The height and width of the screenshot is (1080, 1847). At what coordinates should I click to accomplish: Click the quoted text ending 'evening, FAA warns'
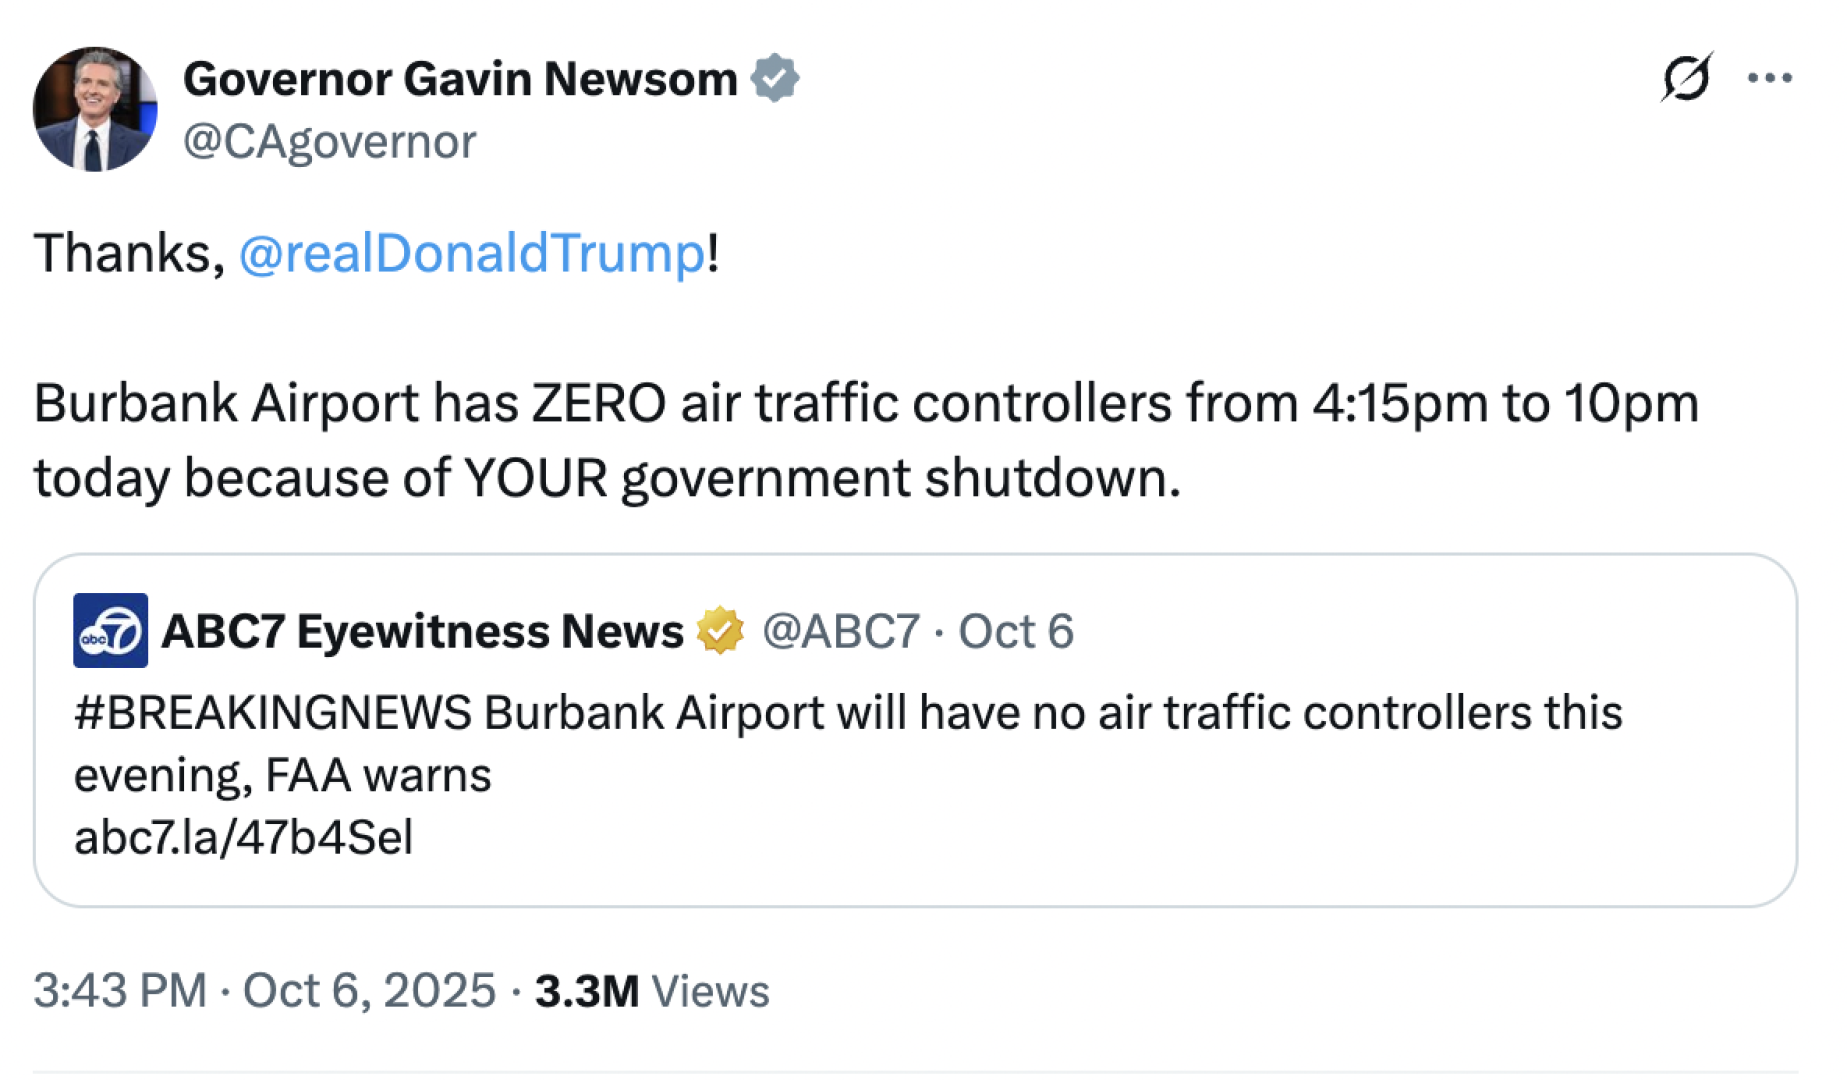pyautogui.click(x=283, y=776)
